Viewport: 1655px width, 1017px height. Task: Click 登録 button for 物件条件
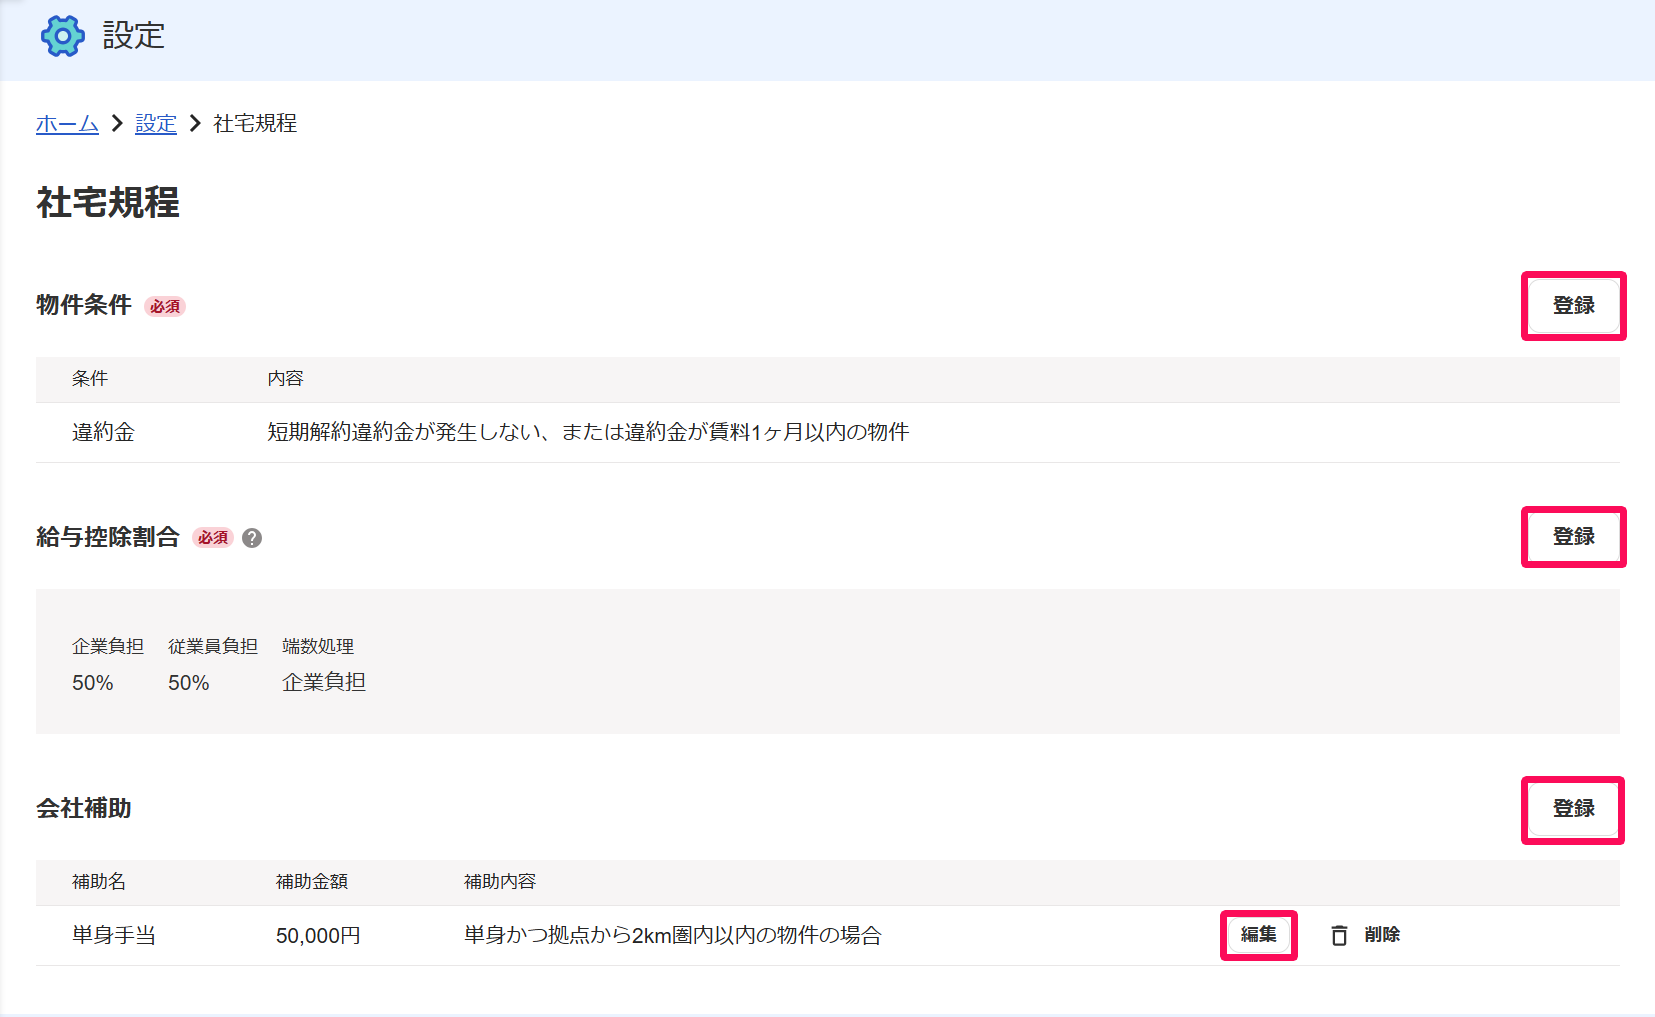tap(1573, 306)
